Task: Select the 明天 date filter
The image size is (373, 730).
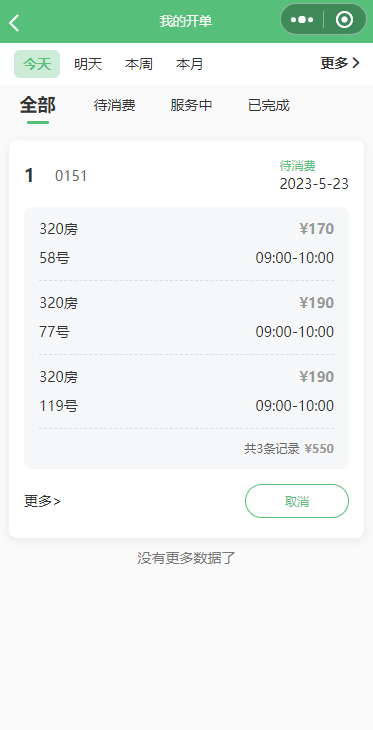Action: coord(88,64)
